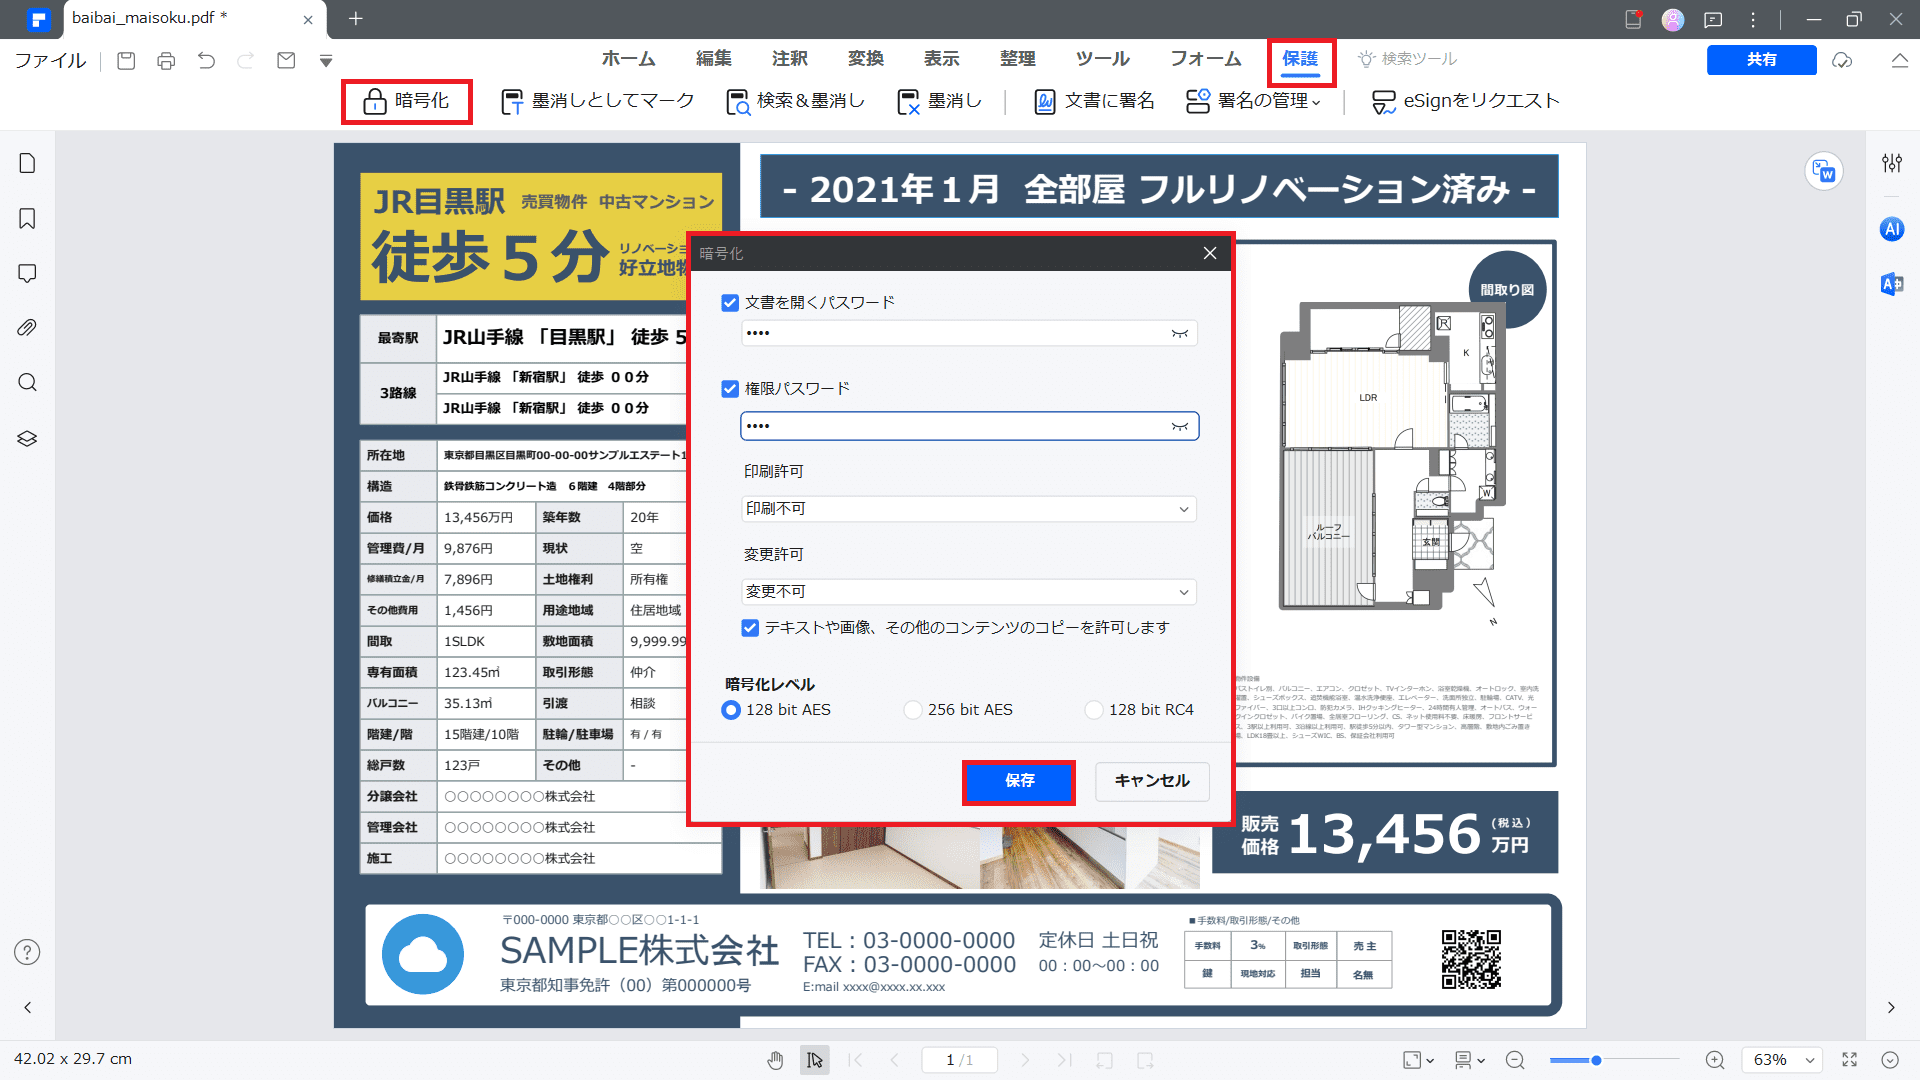
Task: Click eSignをリクエスト button
Action: [1465, 101]
